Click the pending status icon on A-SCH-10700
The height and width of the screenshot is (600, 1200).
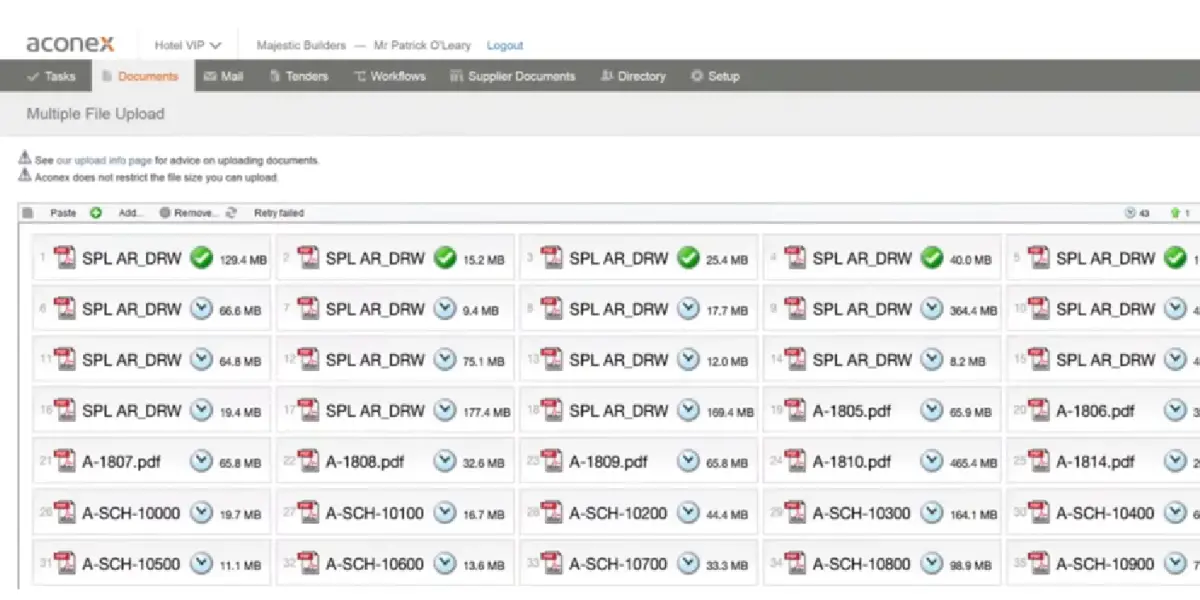(688, 564)
